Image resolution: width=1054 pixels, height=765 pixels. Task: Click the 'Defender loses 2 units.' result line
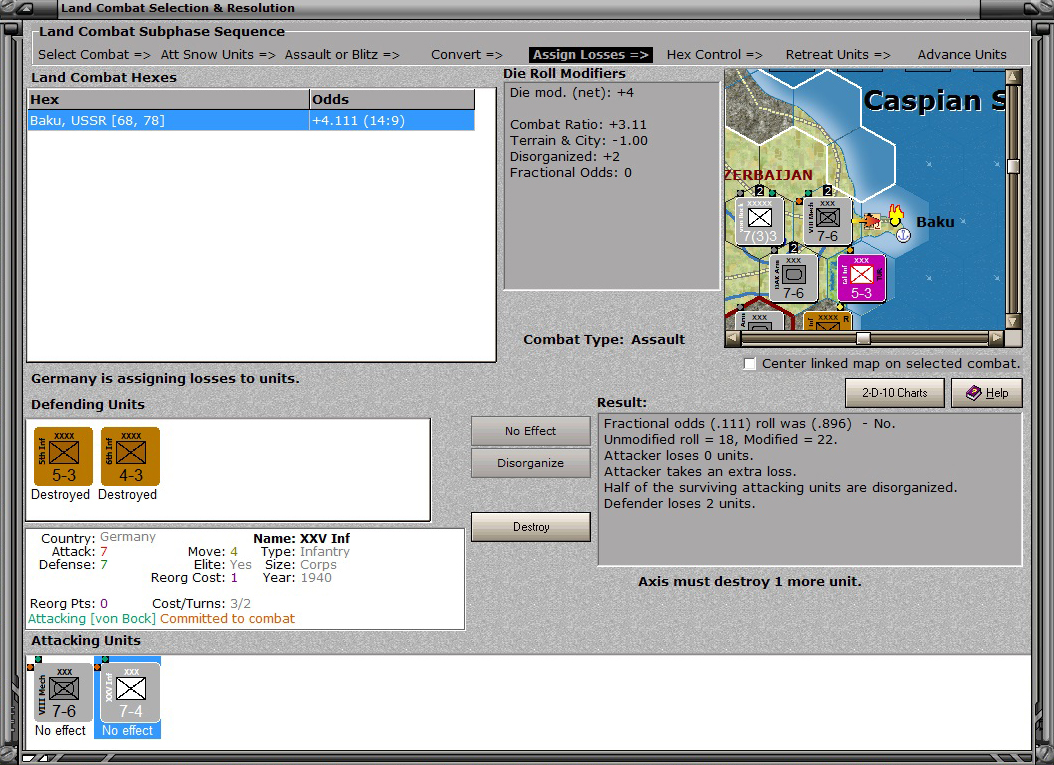(680, 504)
